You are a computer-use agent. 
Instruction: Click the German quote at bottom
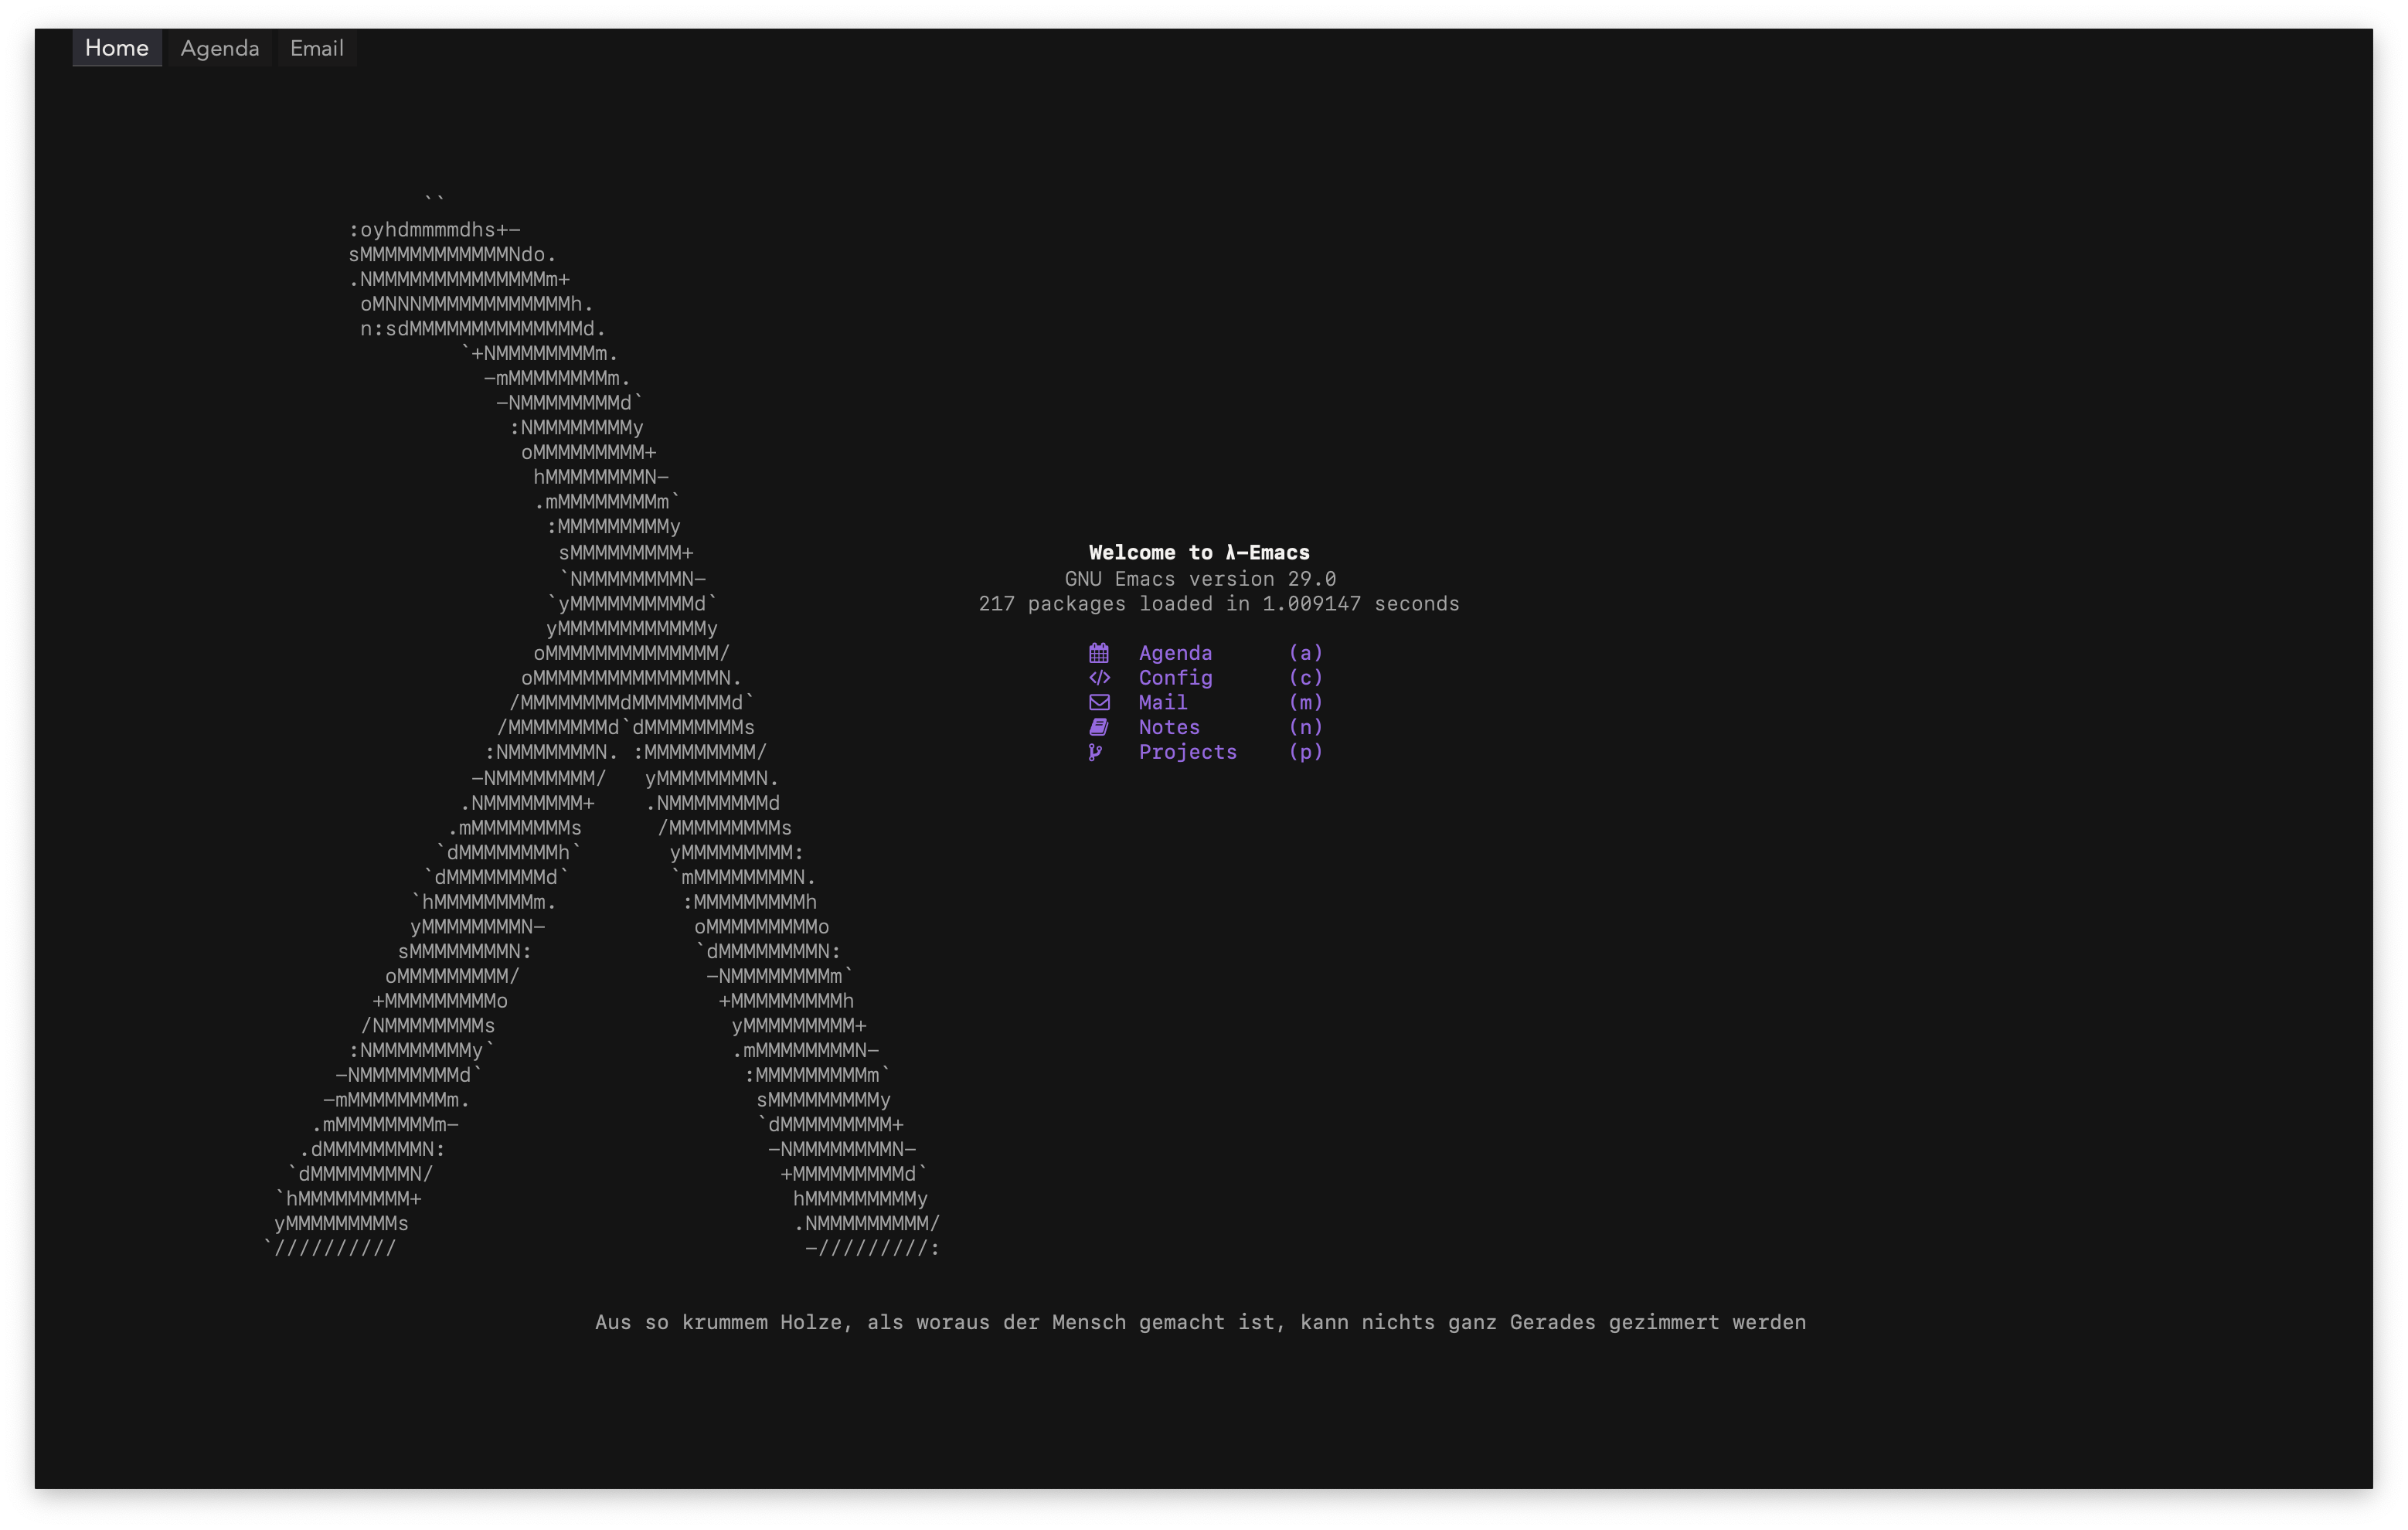pos(1200,1322)
